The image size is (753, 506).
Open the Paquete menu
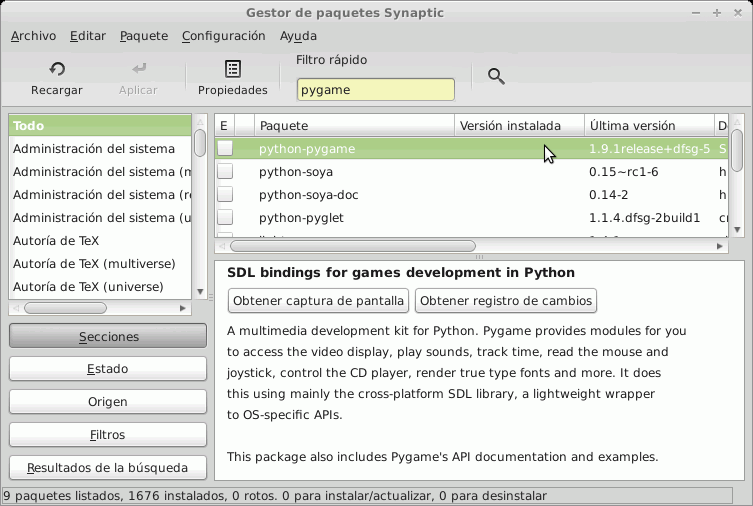(x=144, y=36)
